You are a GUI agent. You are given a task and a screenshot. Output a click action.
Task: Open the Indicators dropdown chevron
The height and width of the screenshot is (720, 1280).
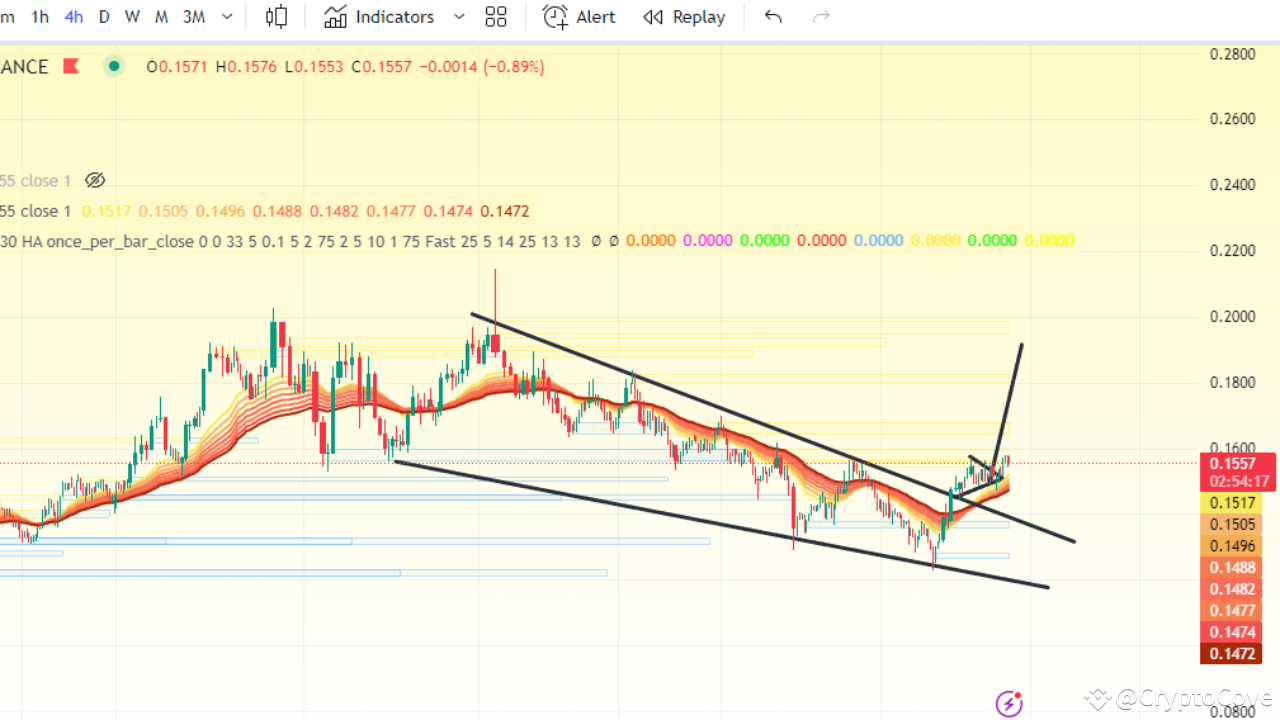click(x=459, y=16)
